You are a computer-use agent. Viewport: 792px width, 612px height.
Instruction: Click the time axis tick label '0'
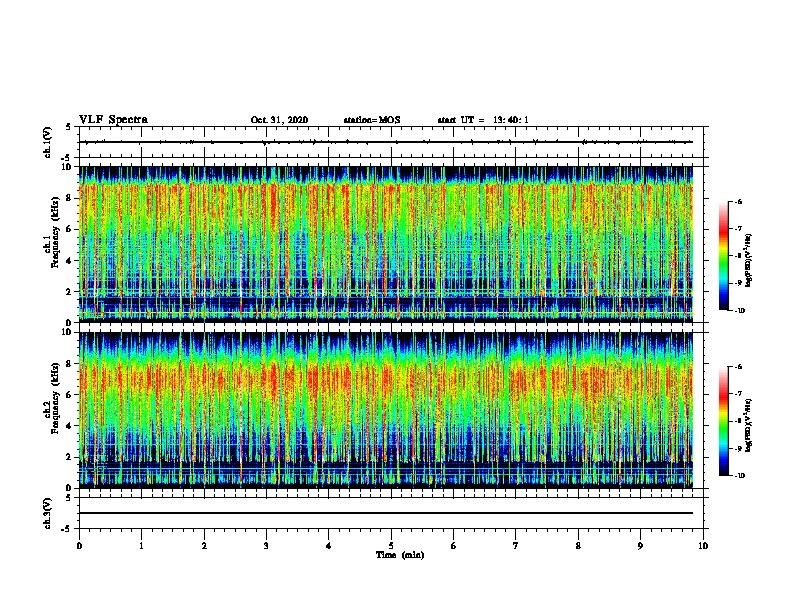(x=79, y=546)
